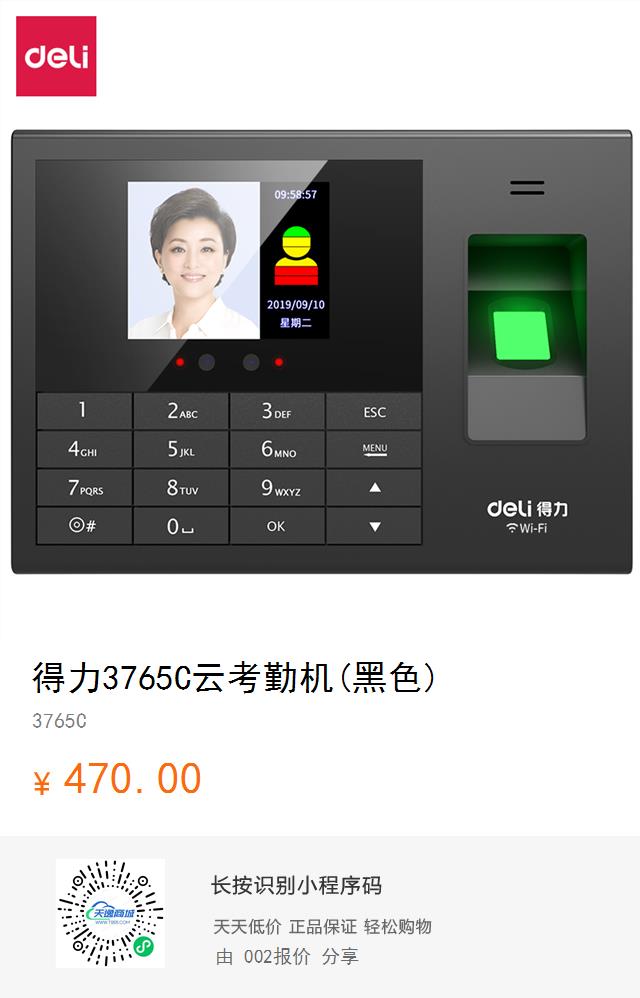Click the product title 得力3765C云考勤机
Viewport: 640px width, 998px height.
(183, 677)
